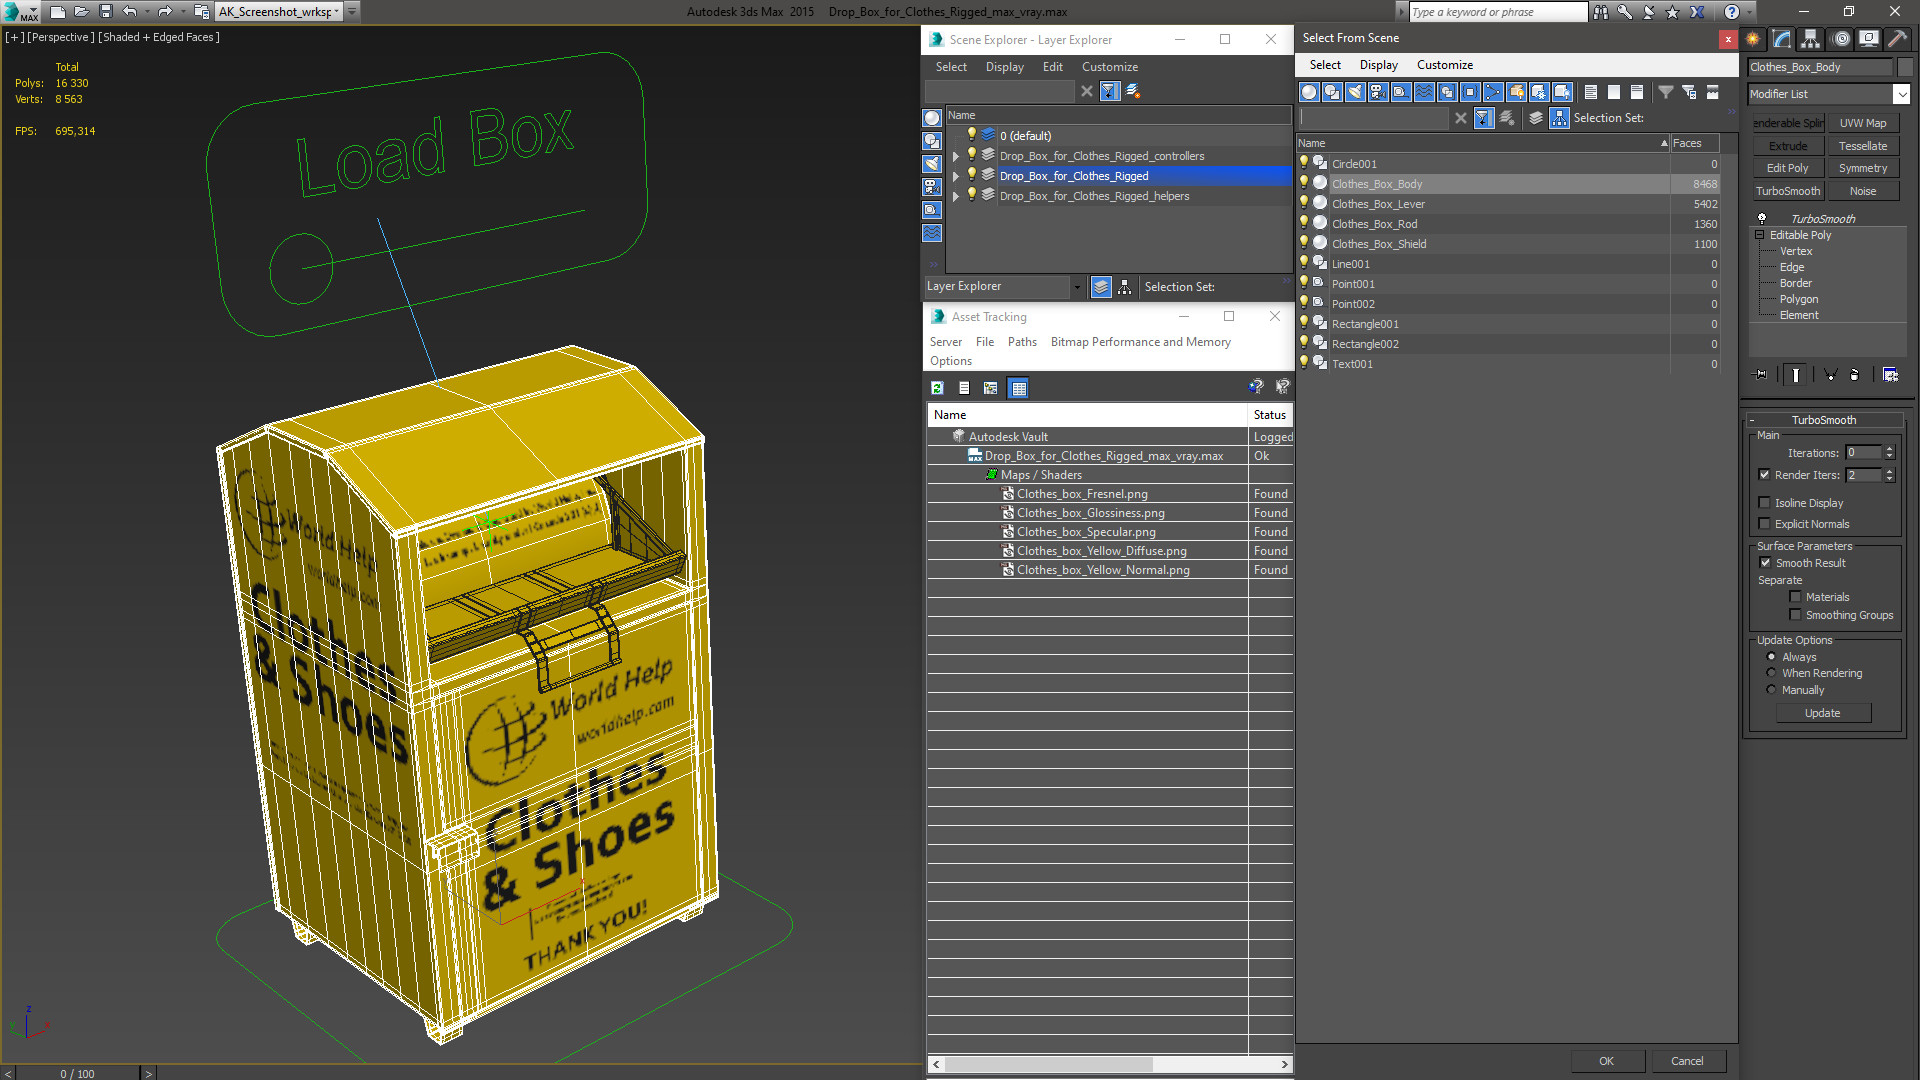Open the Hierarchy command panel tab
1920x1080 pixels.
[x=1811, y=39]
